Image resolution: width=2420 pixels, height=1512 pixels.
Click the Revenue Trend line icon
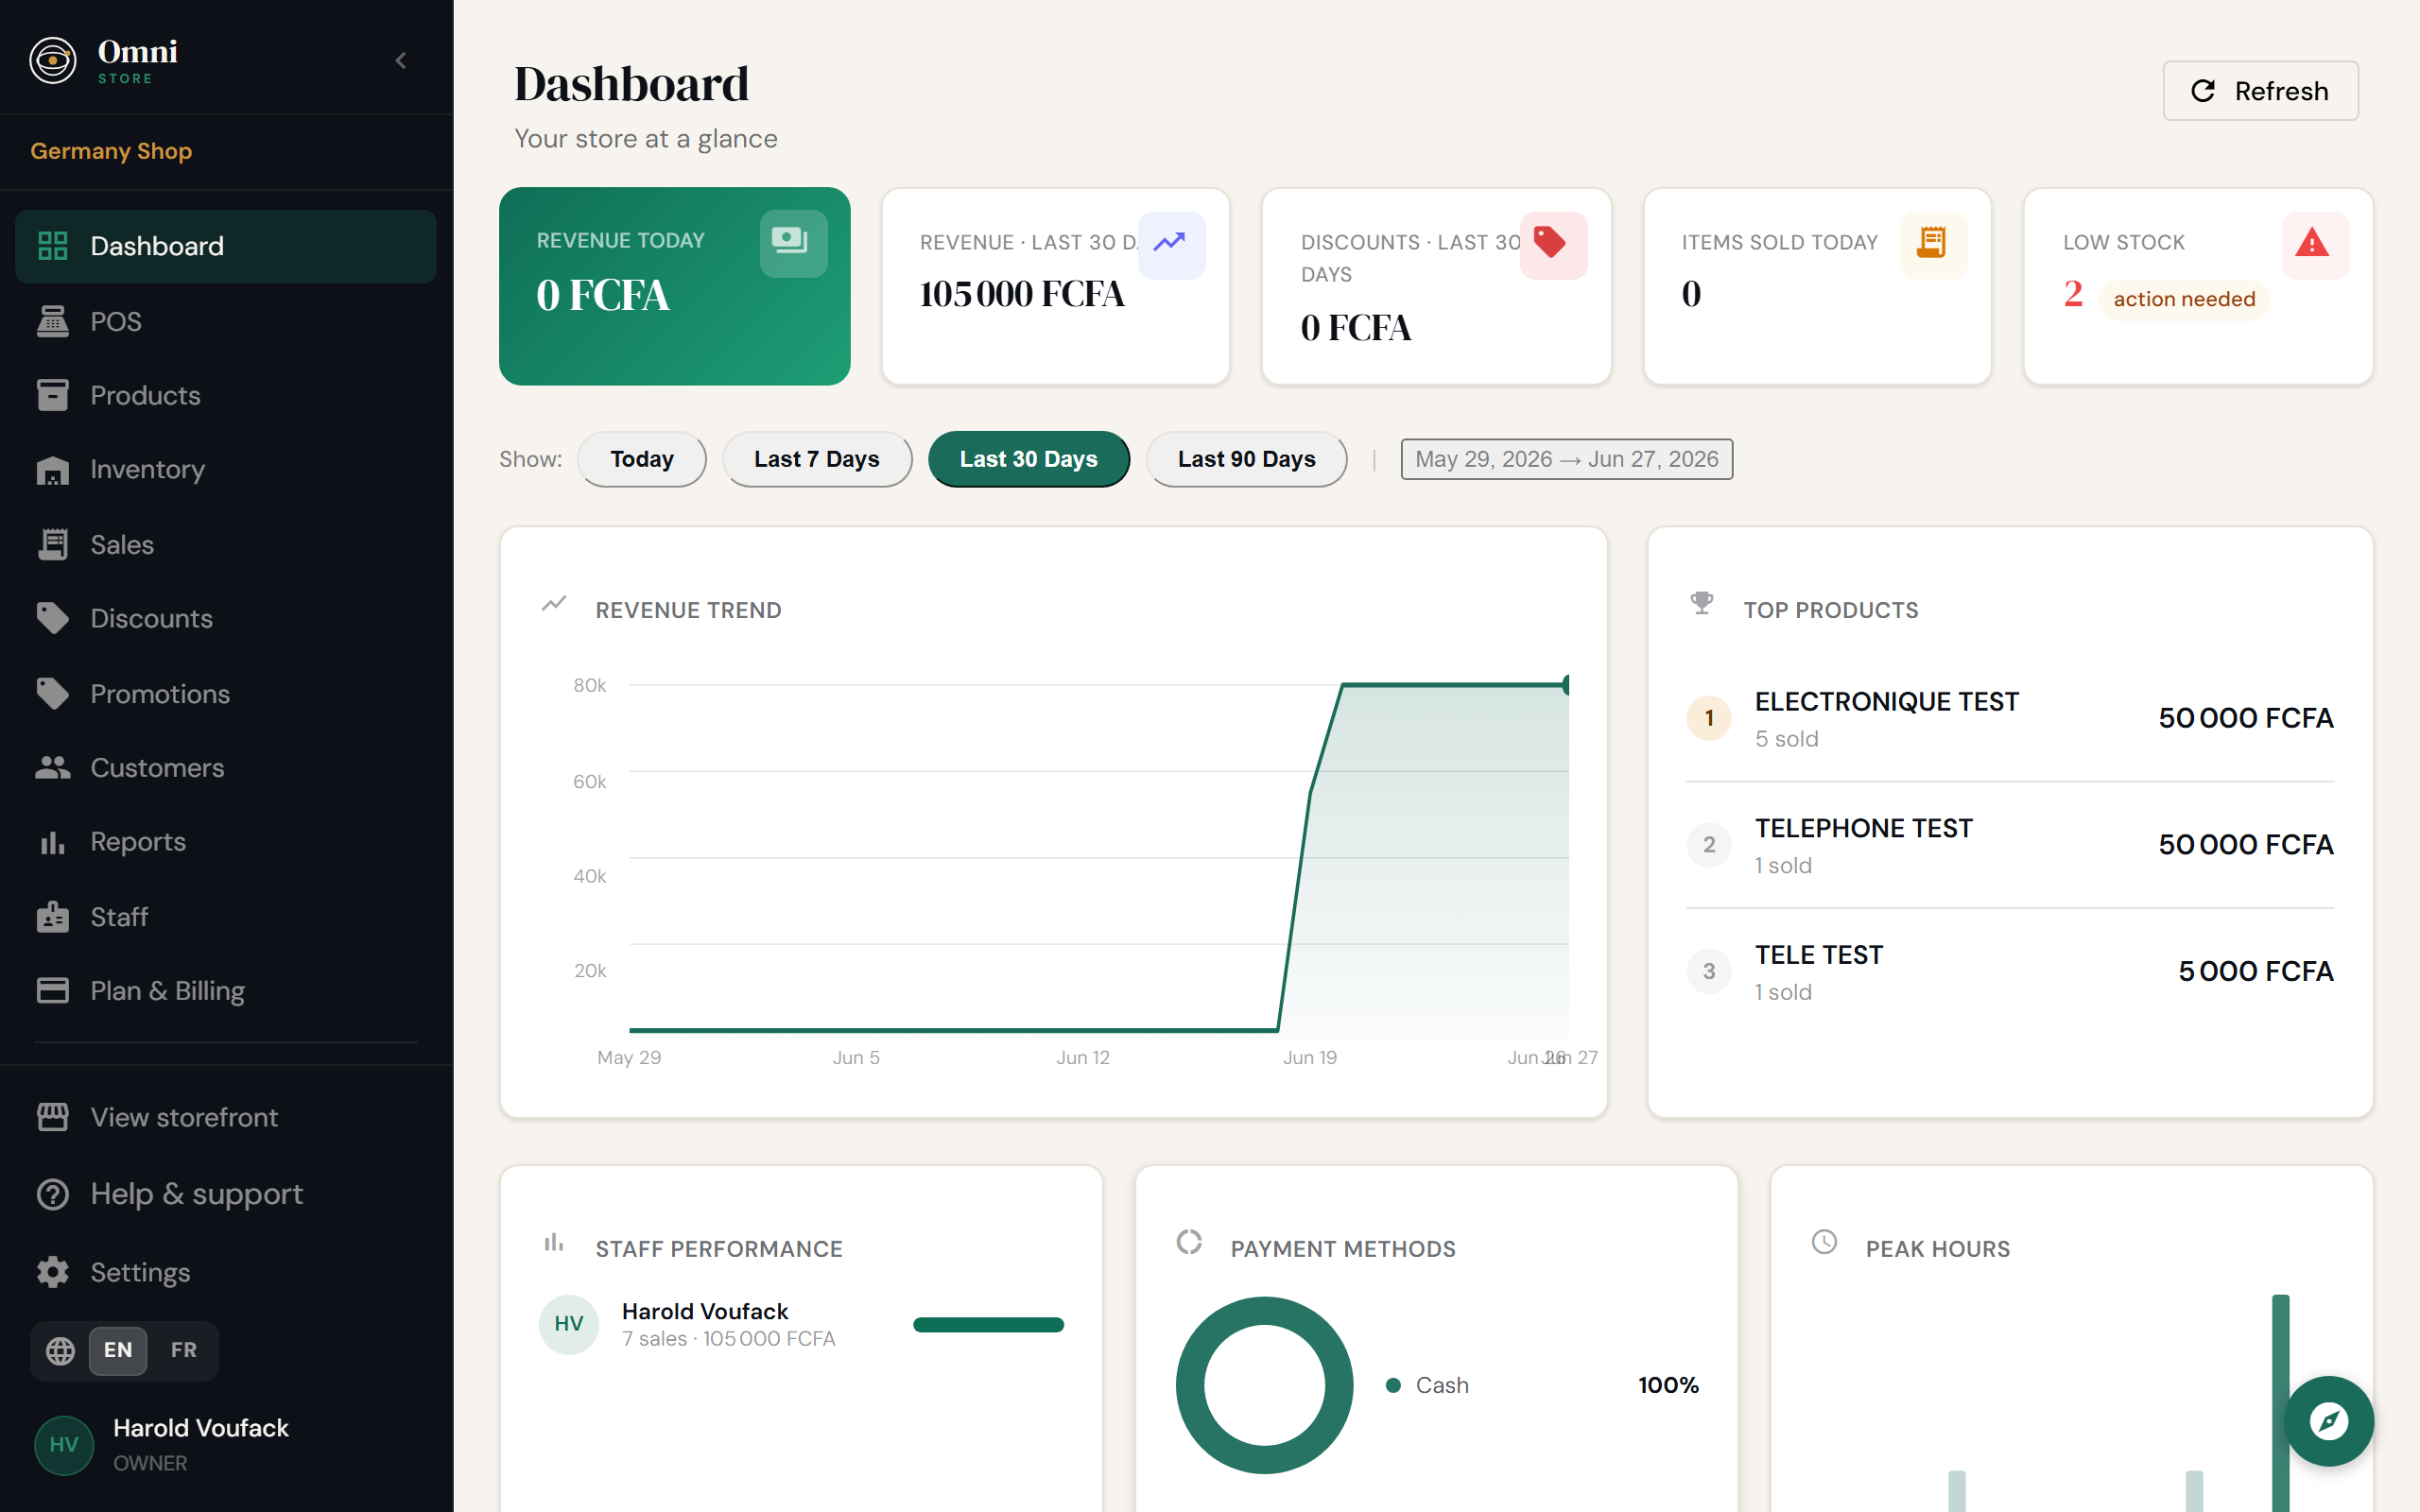click(x=554, y=604)
